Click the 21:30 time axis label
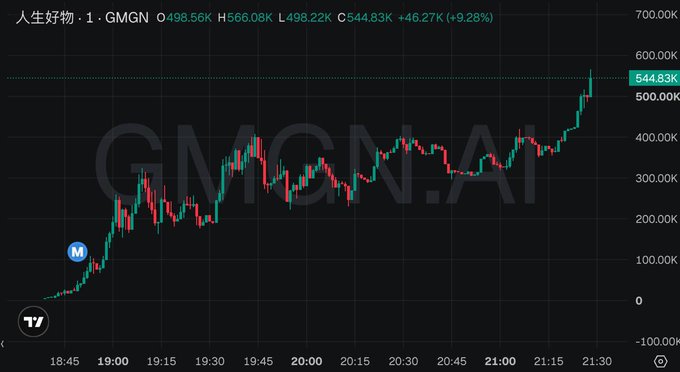The width and height of the screenshot is (680, 372). click(597, 361)
